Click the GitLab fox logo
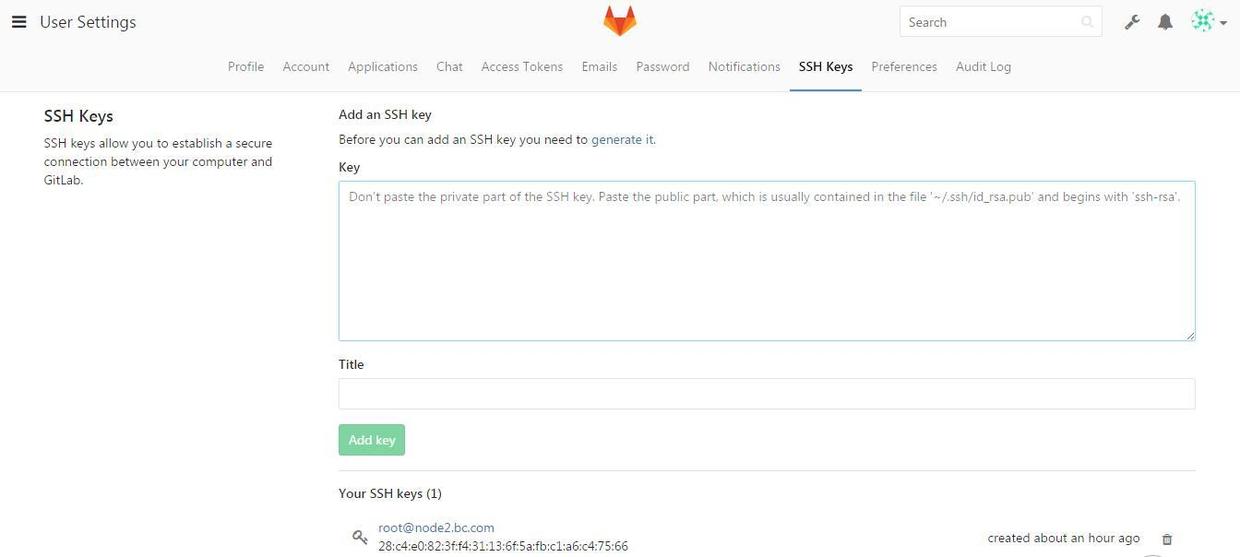 tap(619, 21)
